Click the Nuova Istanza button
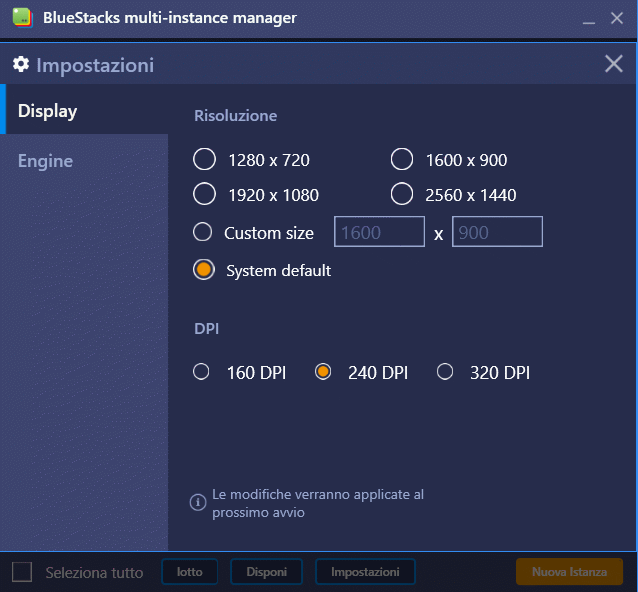 569,572
